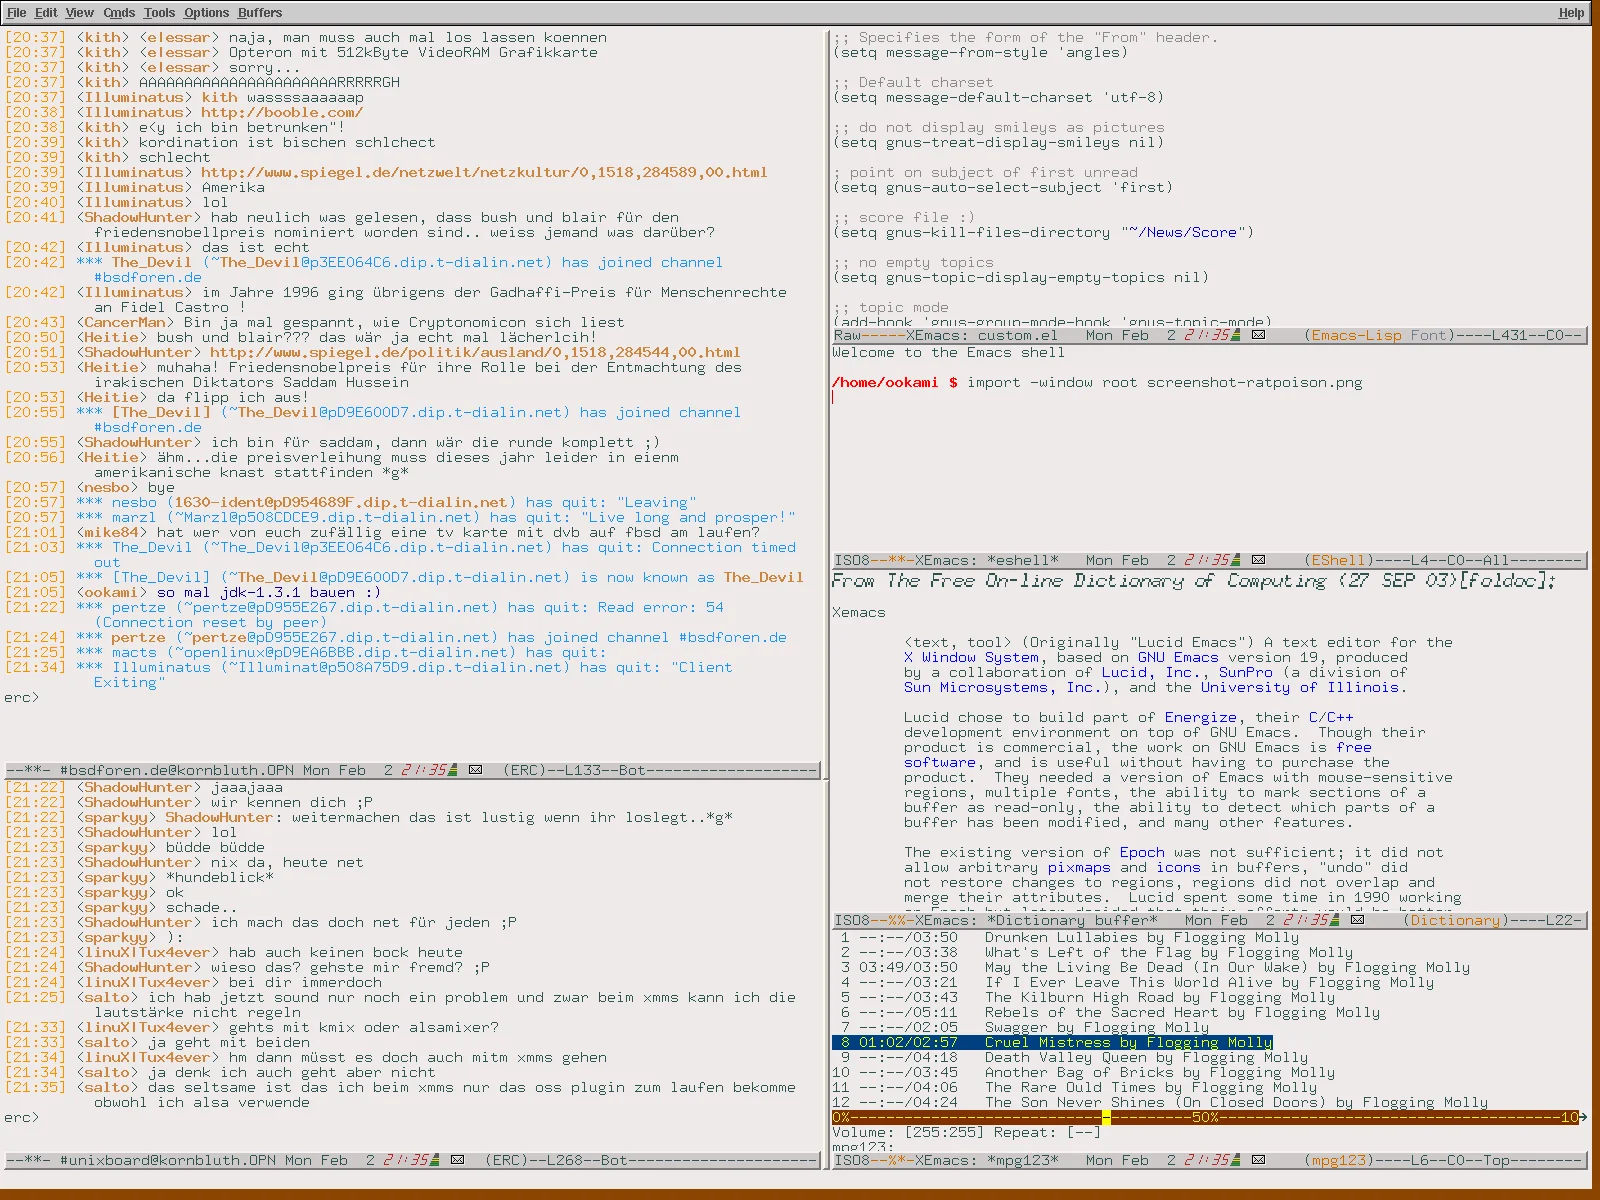This screenshot has width=1600, height=1200.
Task: Click the mail icon in #unixboard modeline
Action: coord(457,1161)
